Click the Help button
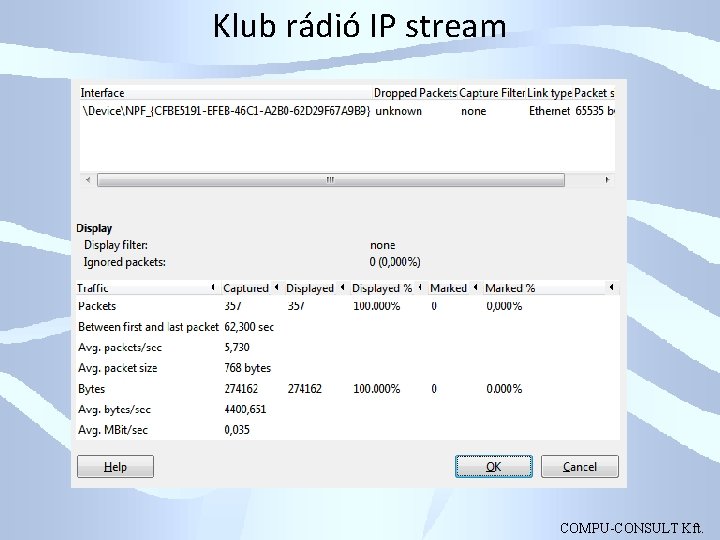720x540 pixels. 115,467
